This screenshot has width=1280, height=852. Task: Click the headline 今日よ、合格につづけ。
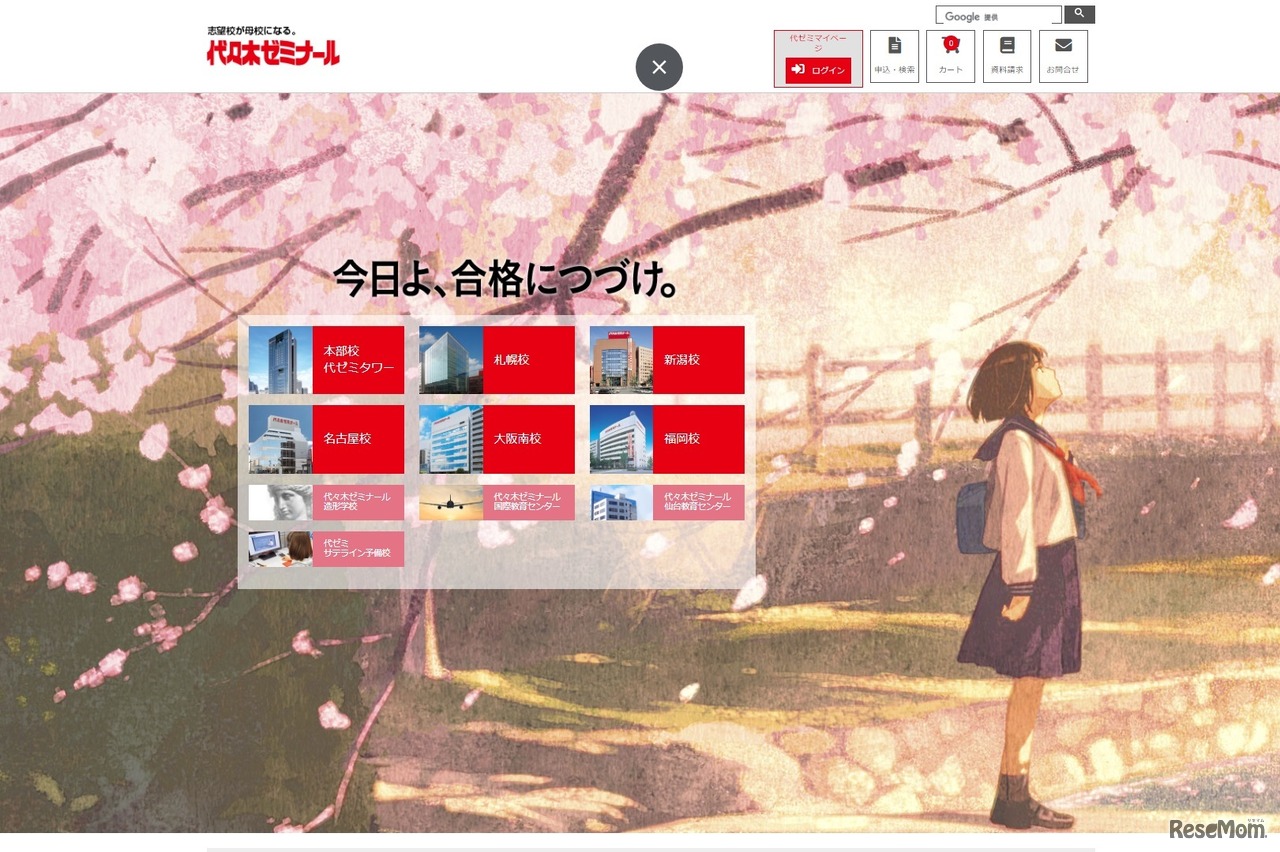coord(506,280)
